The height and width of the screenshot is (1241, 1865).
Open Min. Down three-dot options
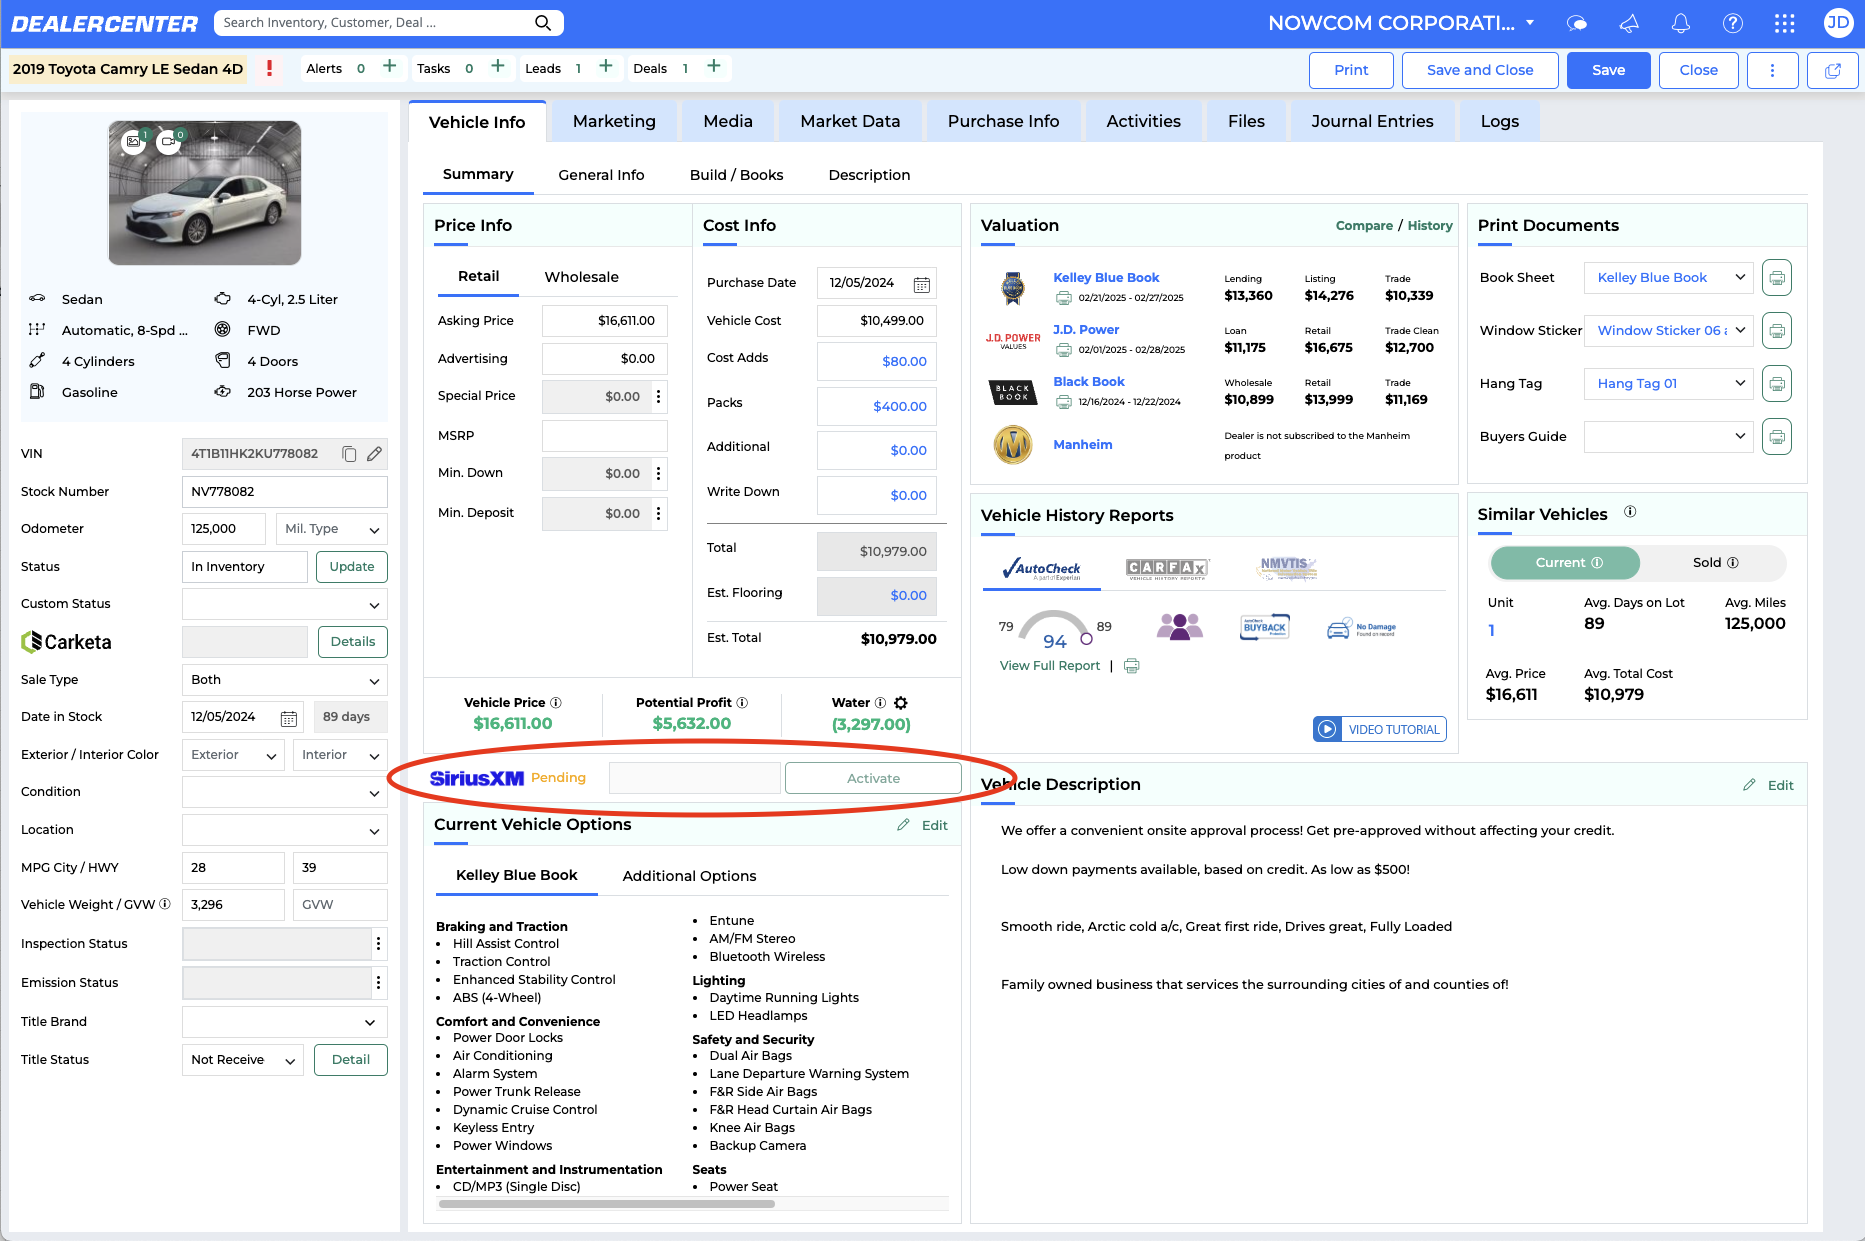pyautogui.click(x=658, y=474)
